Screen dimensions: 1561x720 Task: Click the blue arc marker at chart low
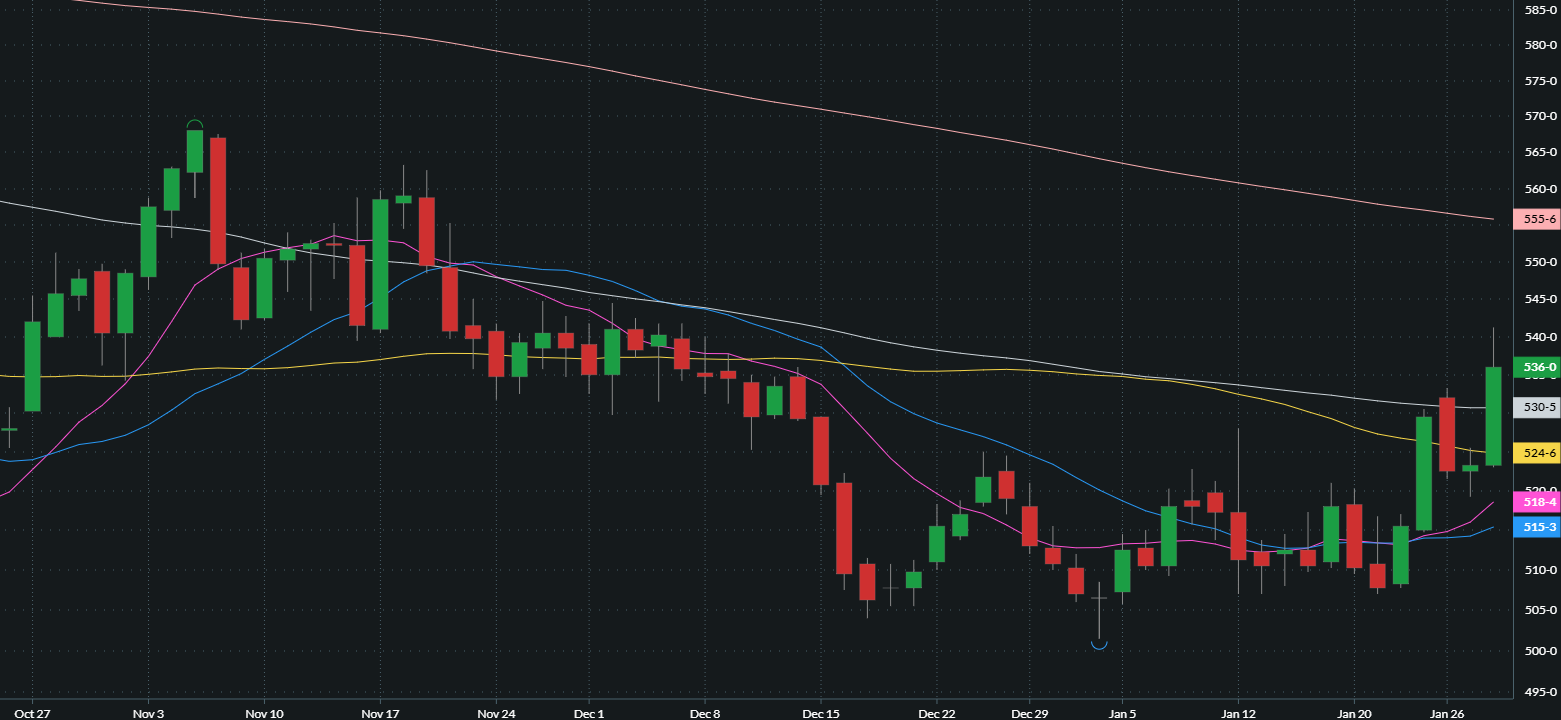coord(1099,645)
